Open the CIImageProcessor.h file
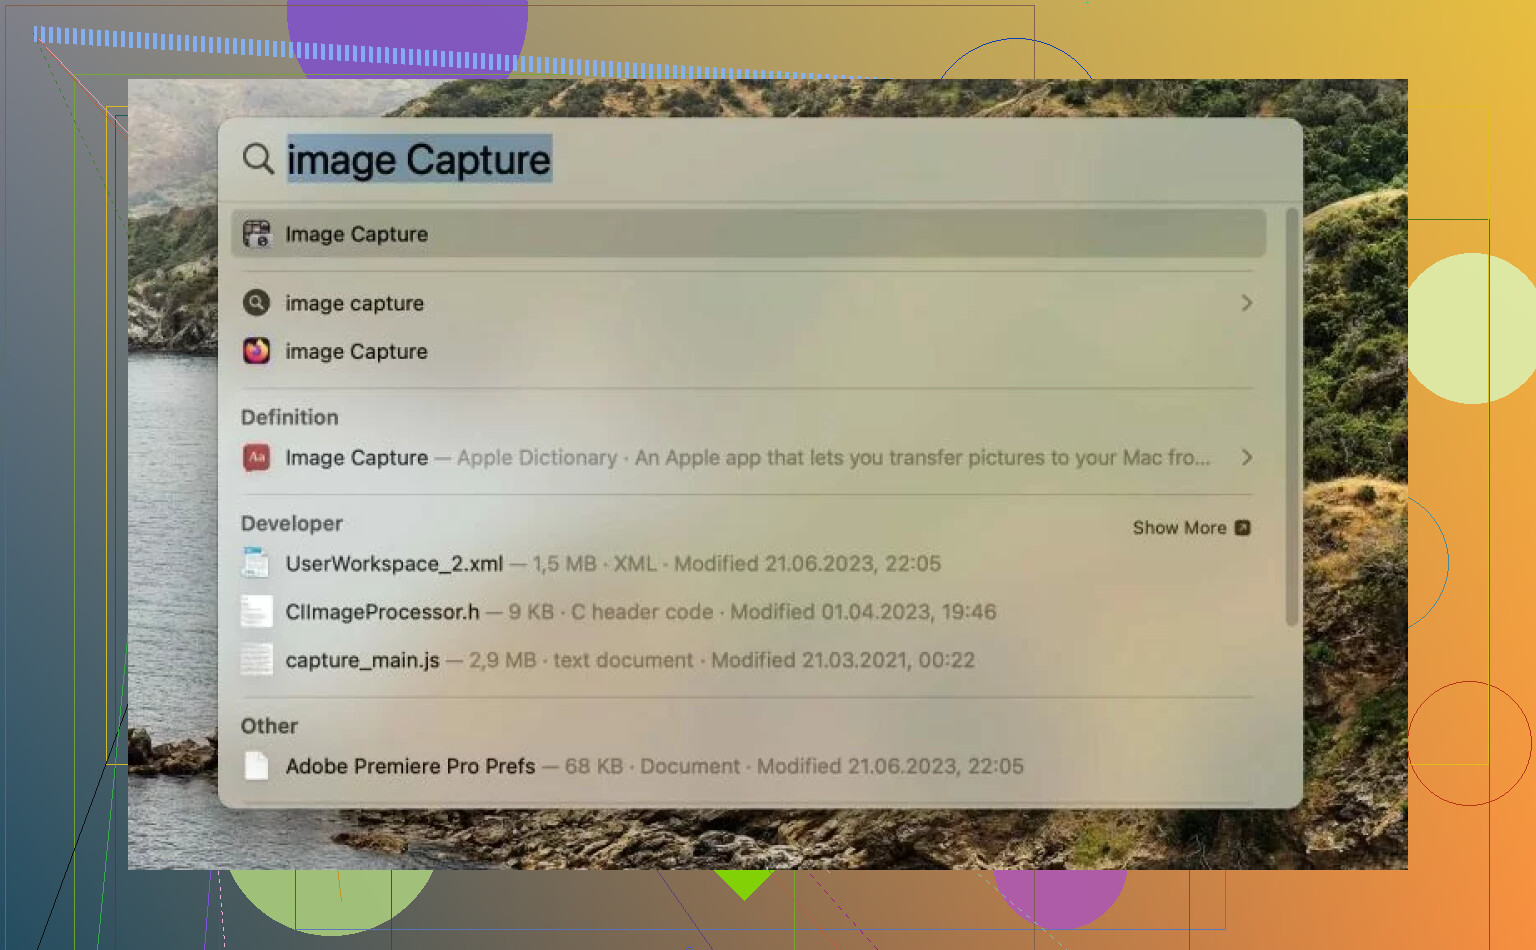Screen dimensions: 1536x950 [749, 612]
